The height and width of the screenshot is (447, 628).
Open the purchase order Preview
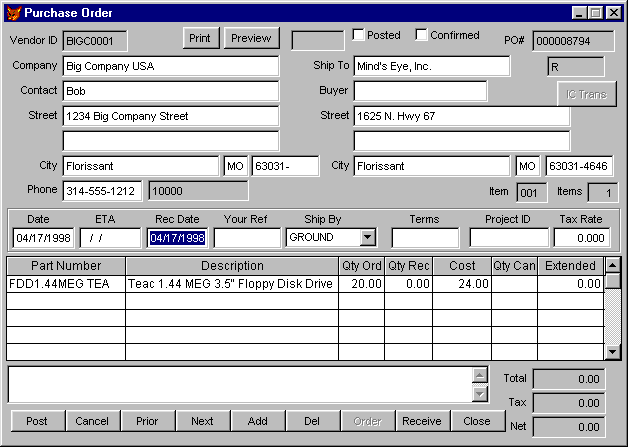(251, 38)
